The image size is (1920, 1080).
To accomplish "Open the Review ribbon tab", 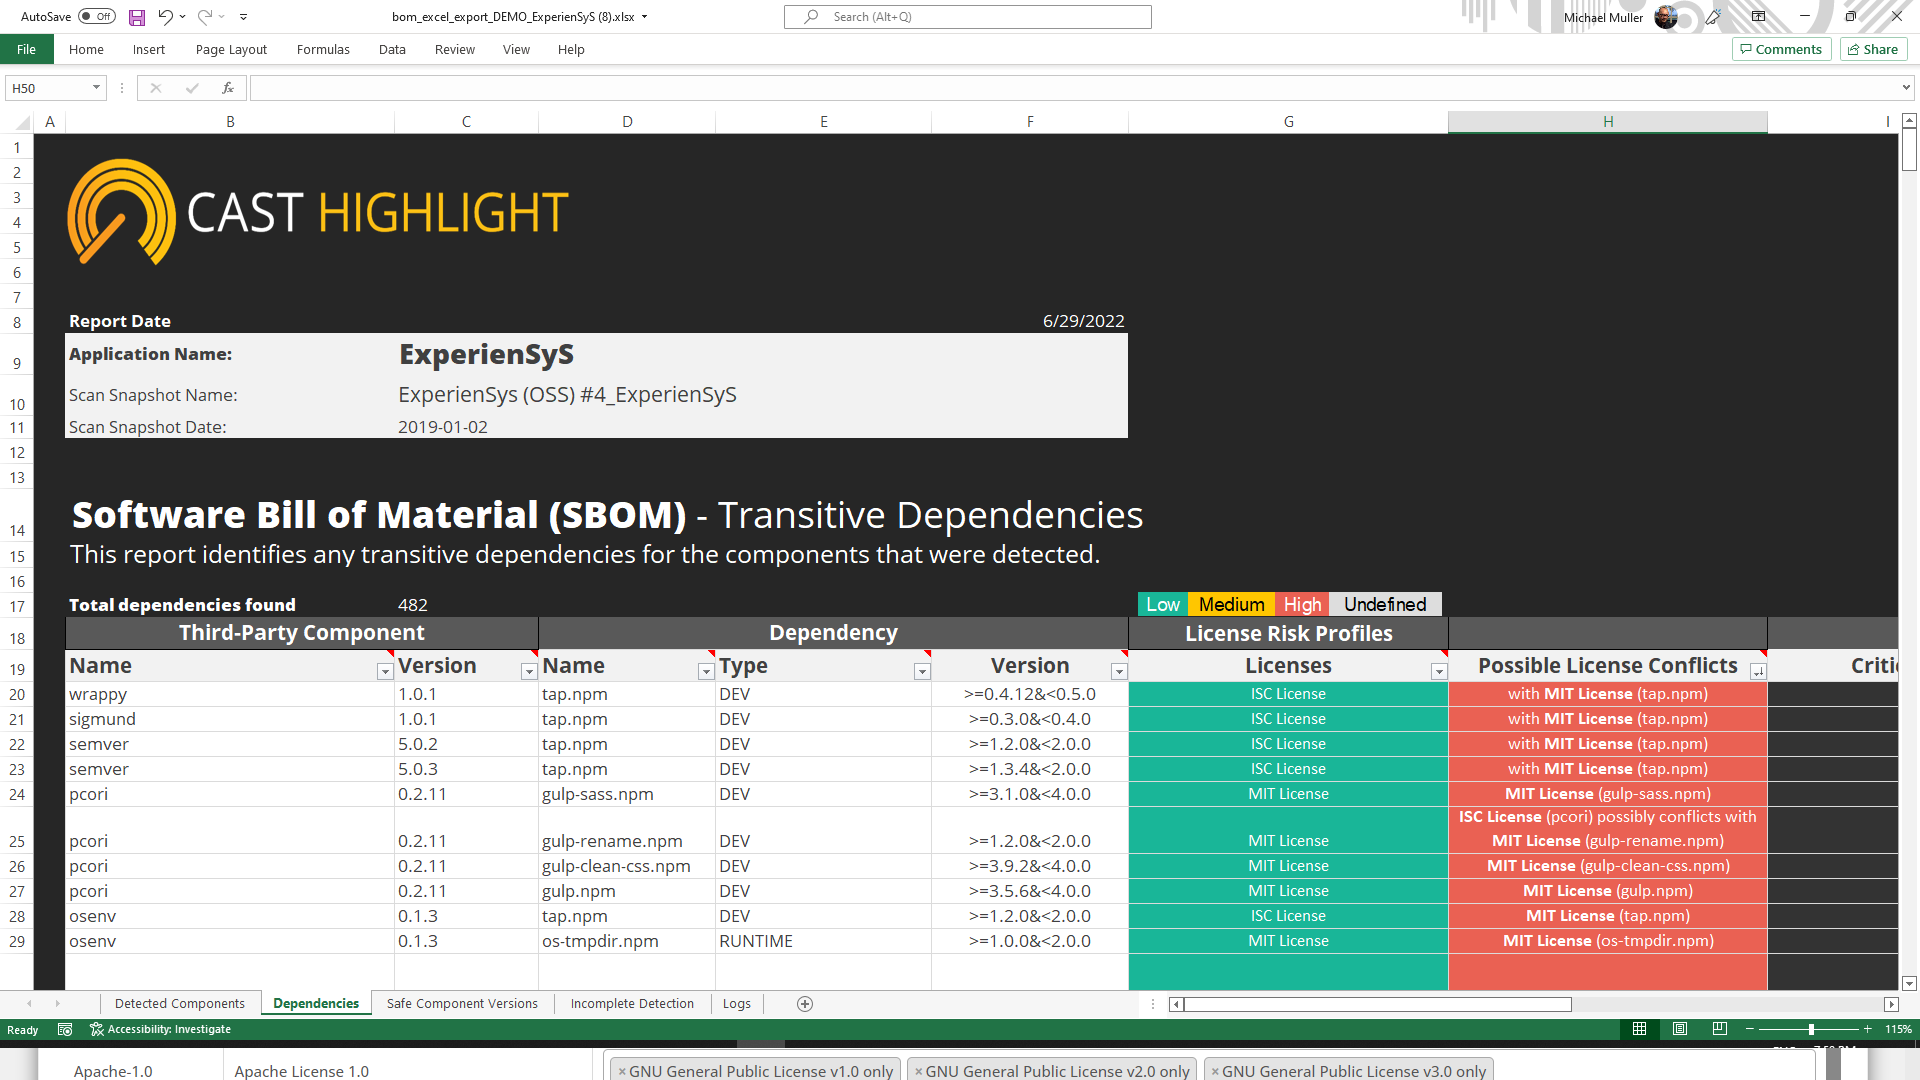I will (x=455, y=49).
